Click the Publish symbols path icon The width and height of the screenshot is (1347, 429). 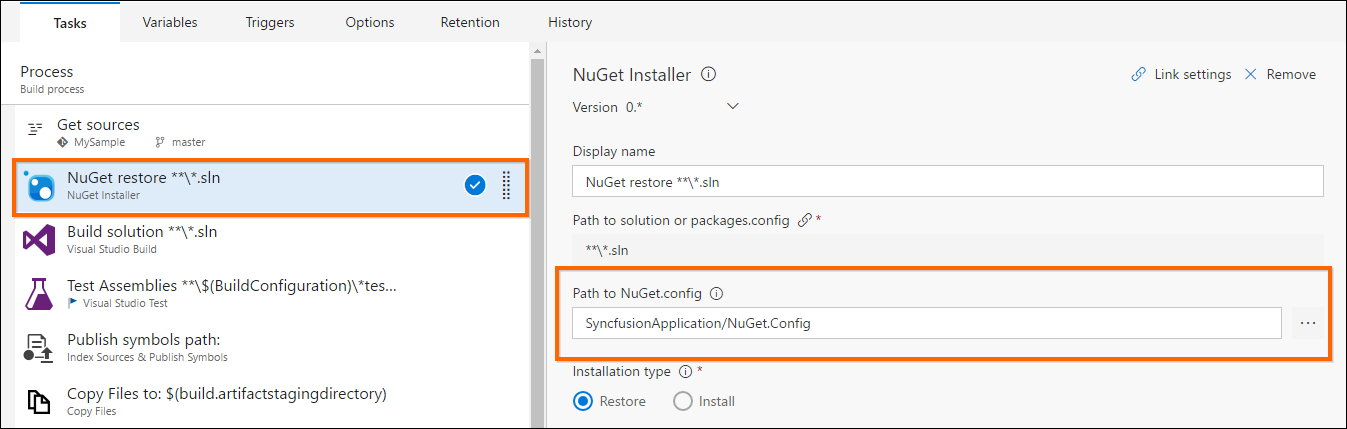(39, 348)
